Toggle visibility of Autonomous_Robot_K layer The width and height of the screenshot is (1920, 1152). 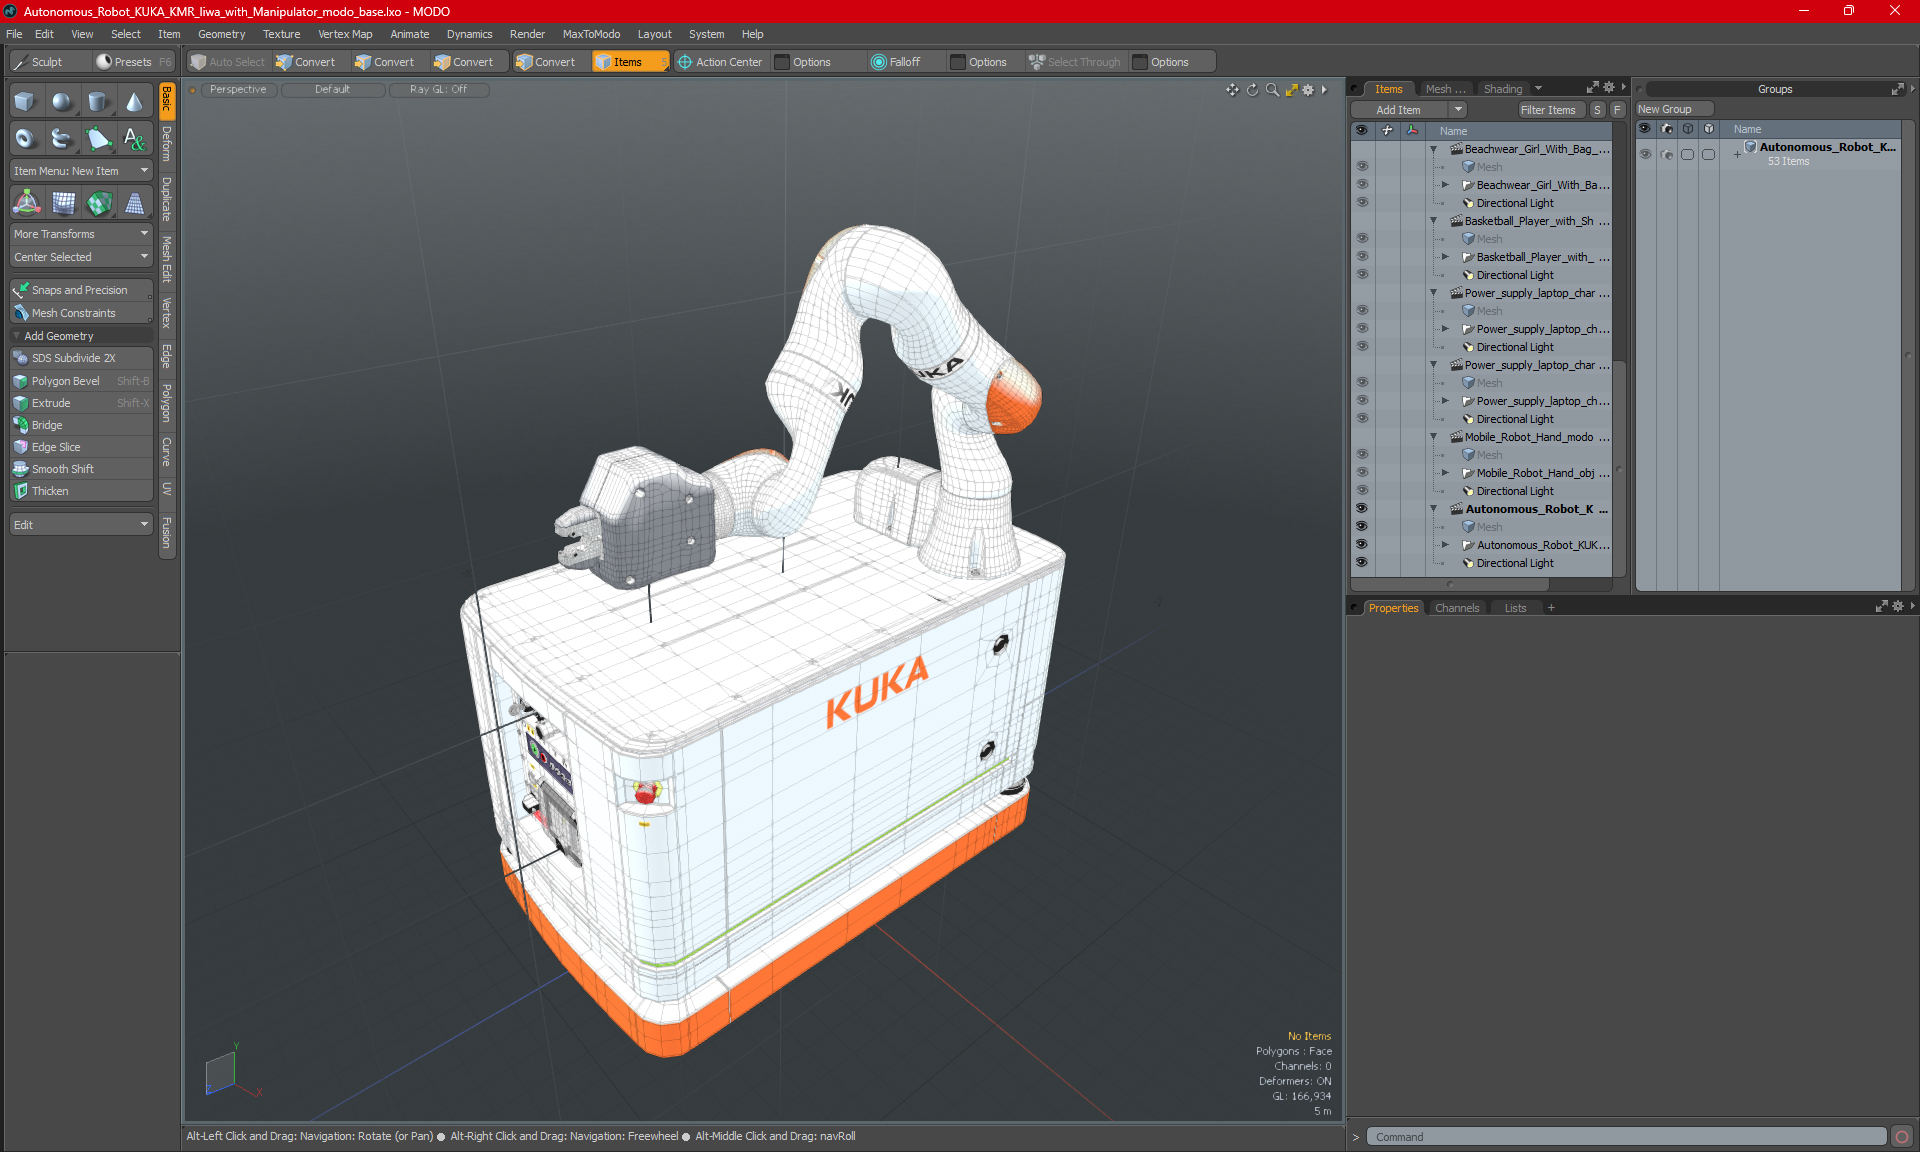1360,509
